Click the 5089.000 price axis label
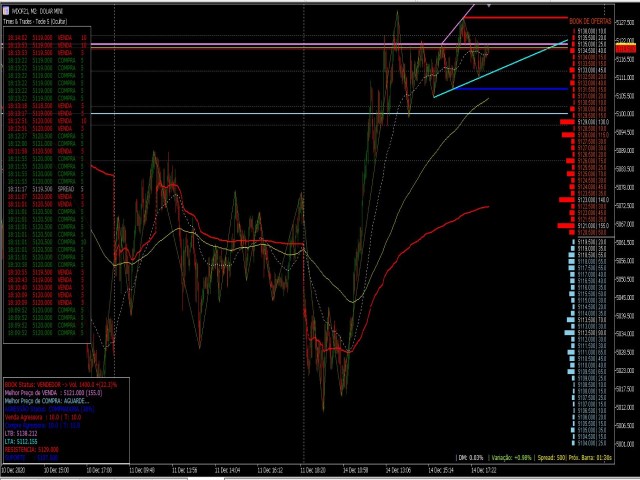 (626, 151)
